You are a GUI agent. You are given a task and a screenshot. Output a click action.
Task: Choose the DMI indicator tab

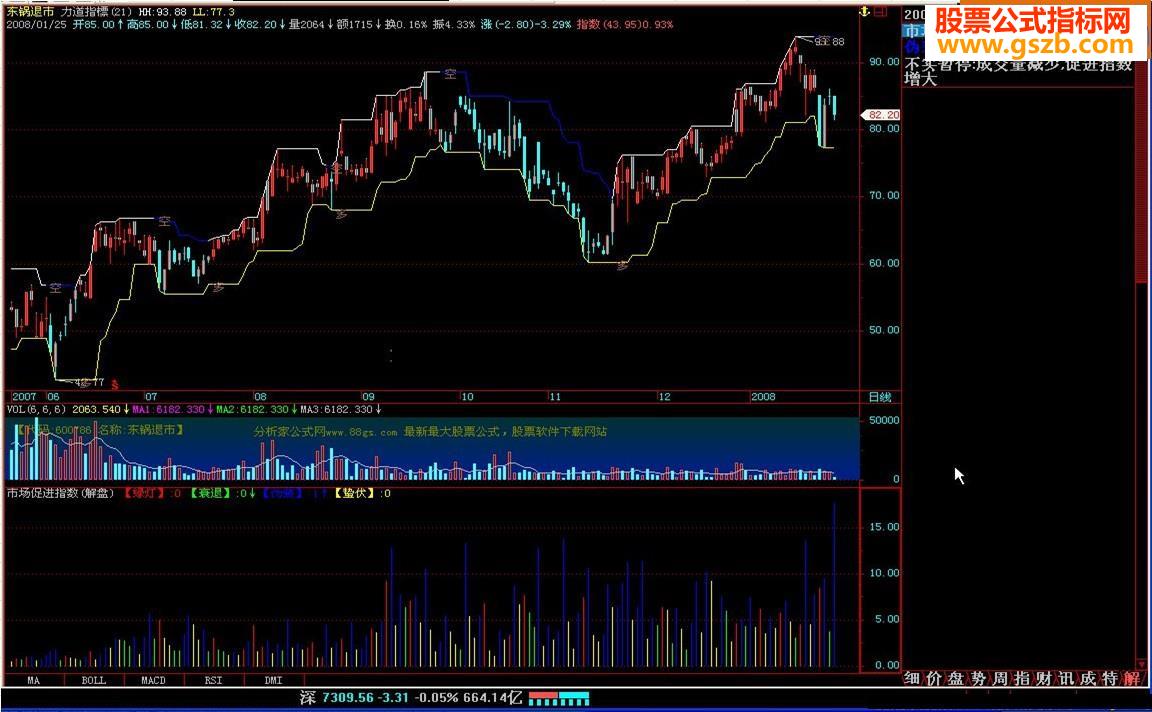click(x=273, y=680)
